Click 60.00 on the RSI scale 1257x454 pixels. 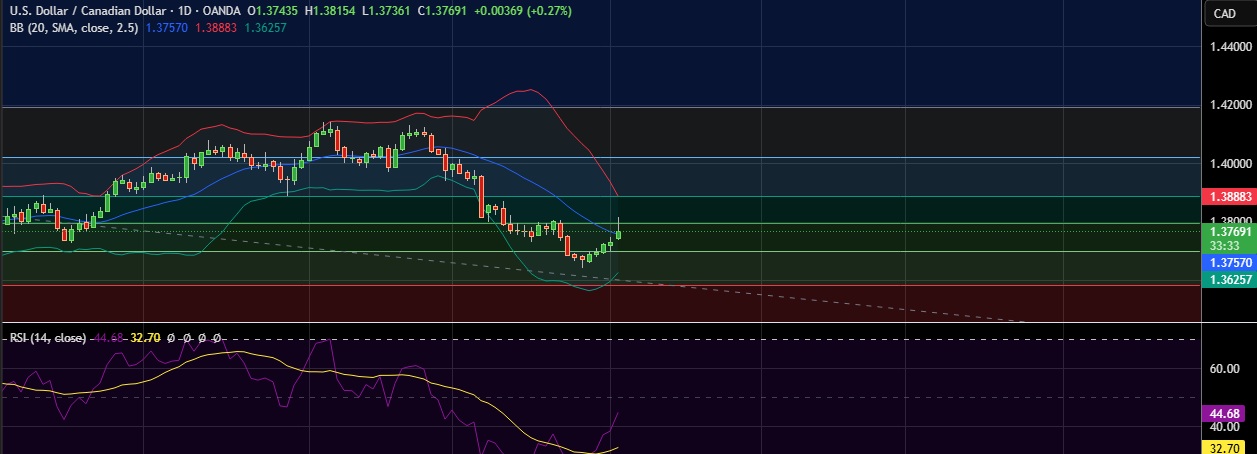point(1225,368)
